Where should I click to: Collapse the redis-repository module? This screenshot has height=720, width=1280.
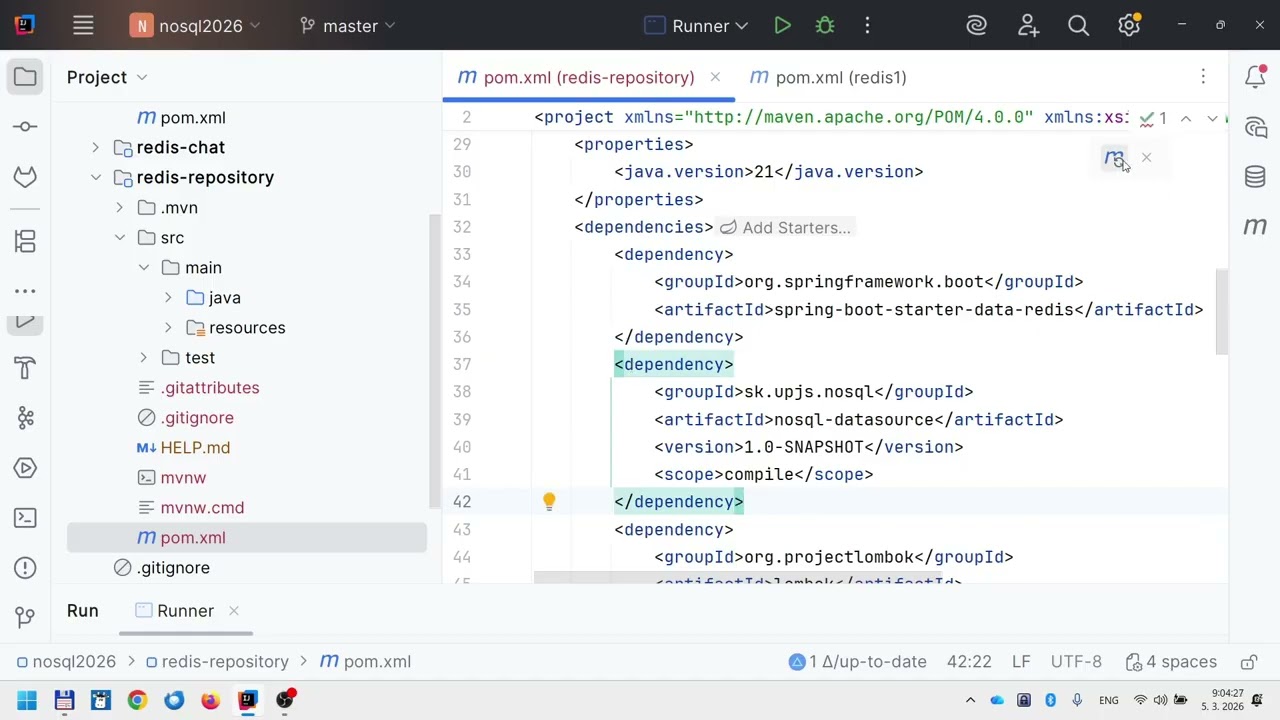click(x=95, y=177)
